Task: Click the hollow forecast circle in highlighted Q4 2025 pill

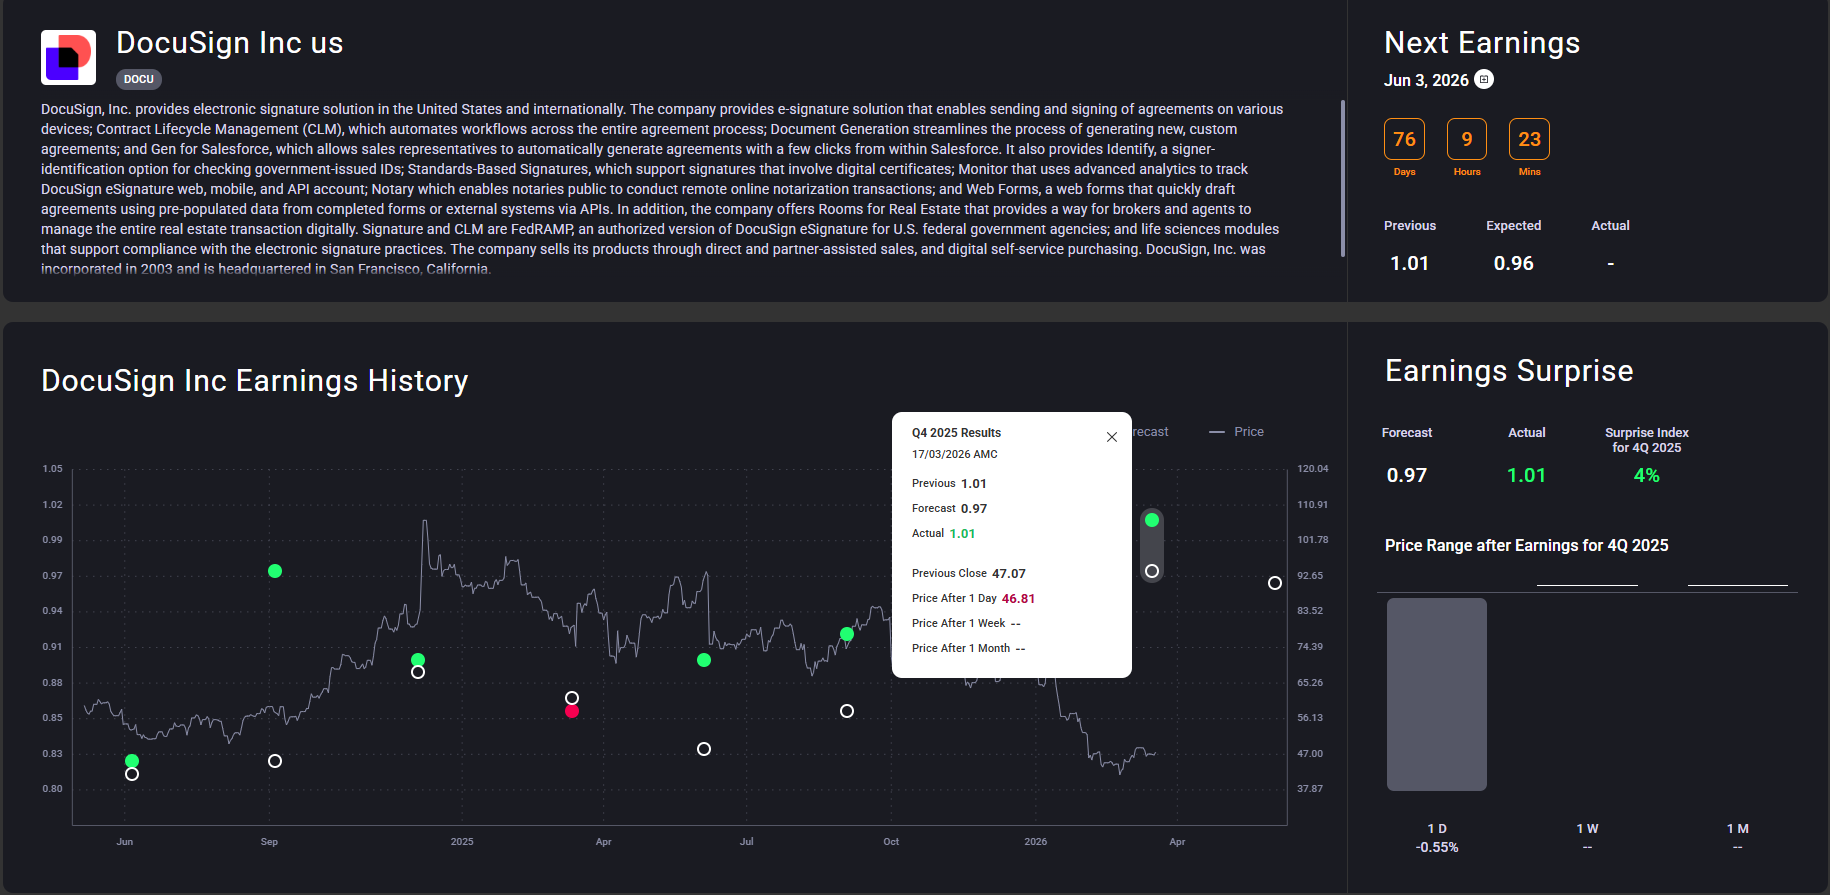Action: (x=1152, y=571)
